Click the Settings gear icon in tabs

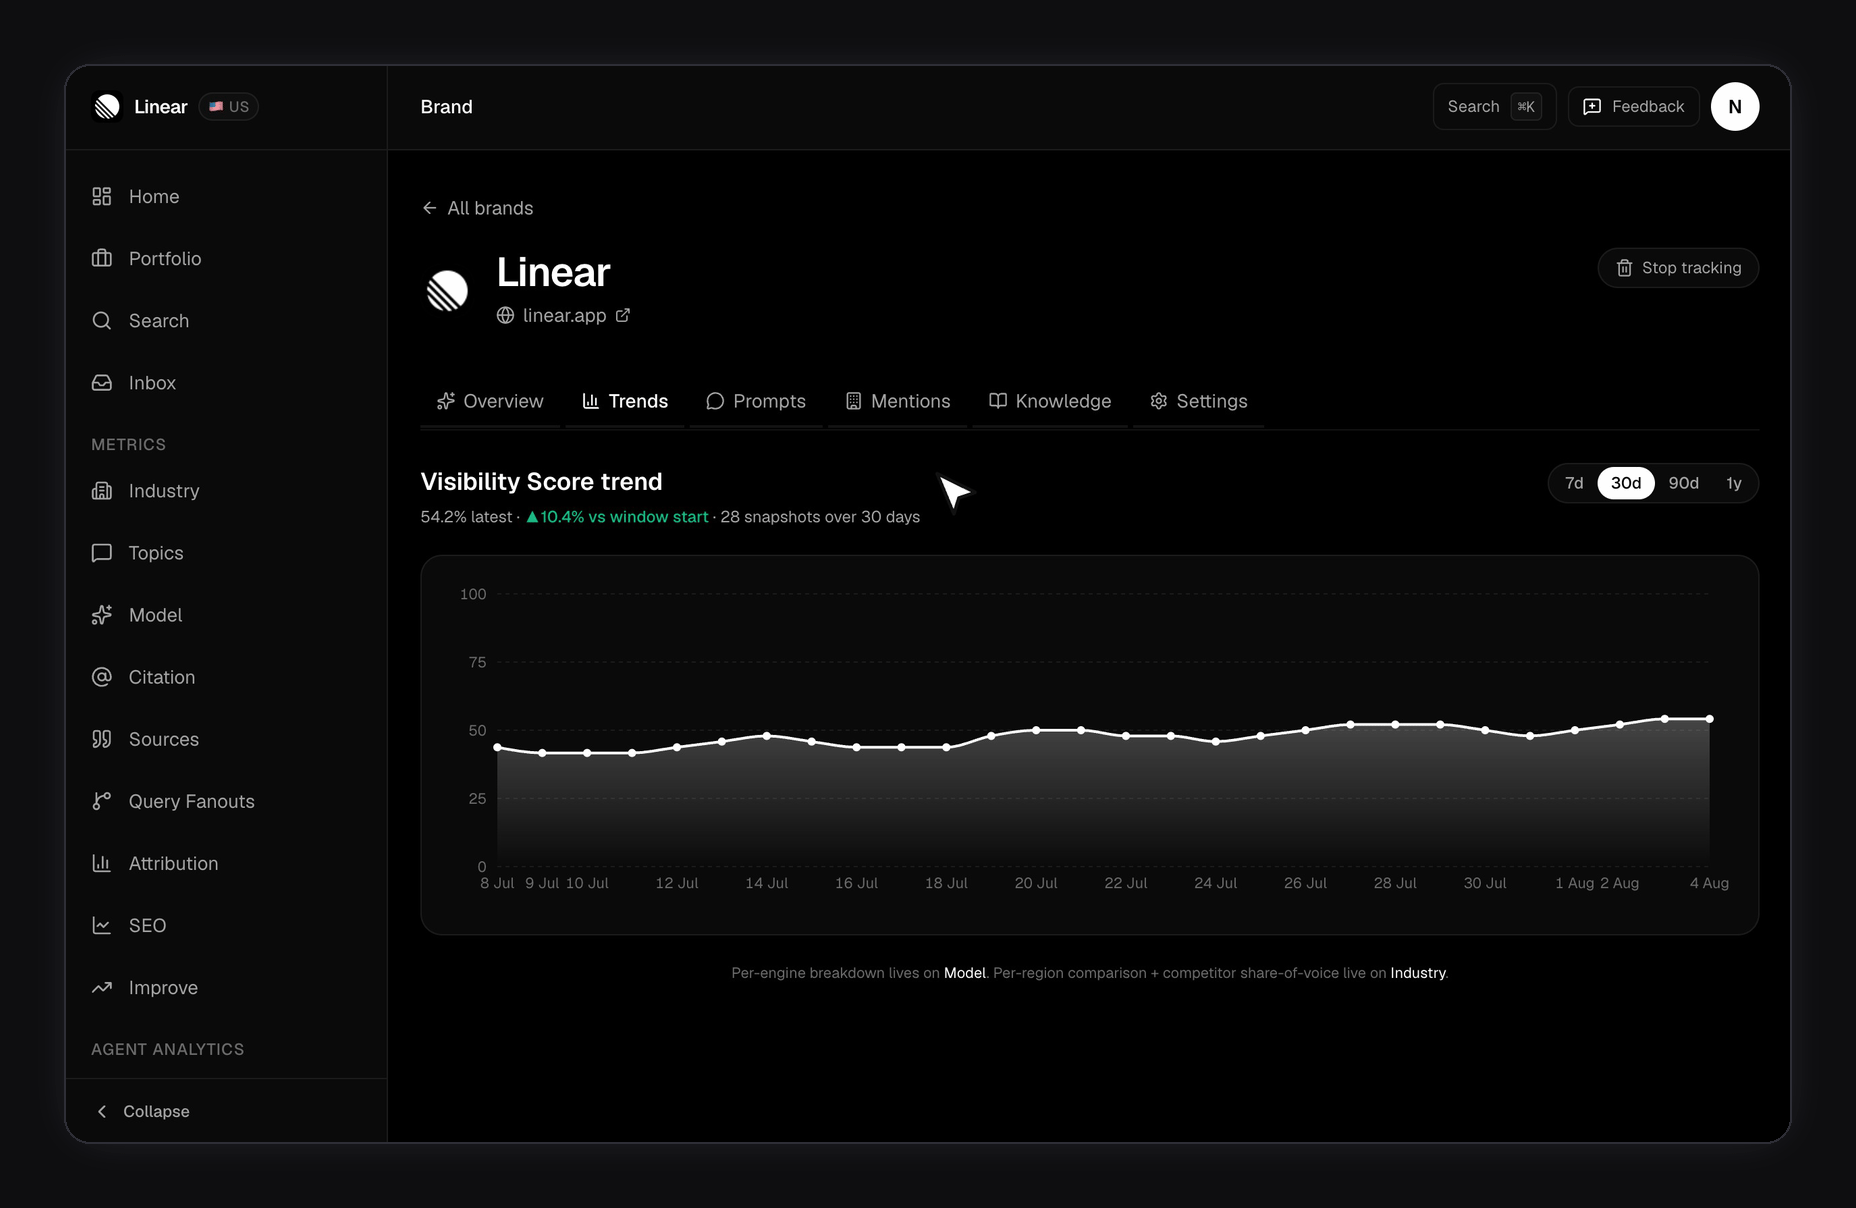(1159, 401)
